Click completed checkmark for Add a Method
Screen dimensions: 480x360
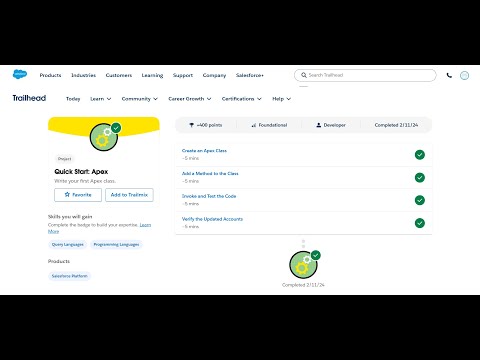(x=420, y=177)
